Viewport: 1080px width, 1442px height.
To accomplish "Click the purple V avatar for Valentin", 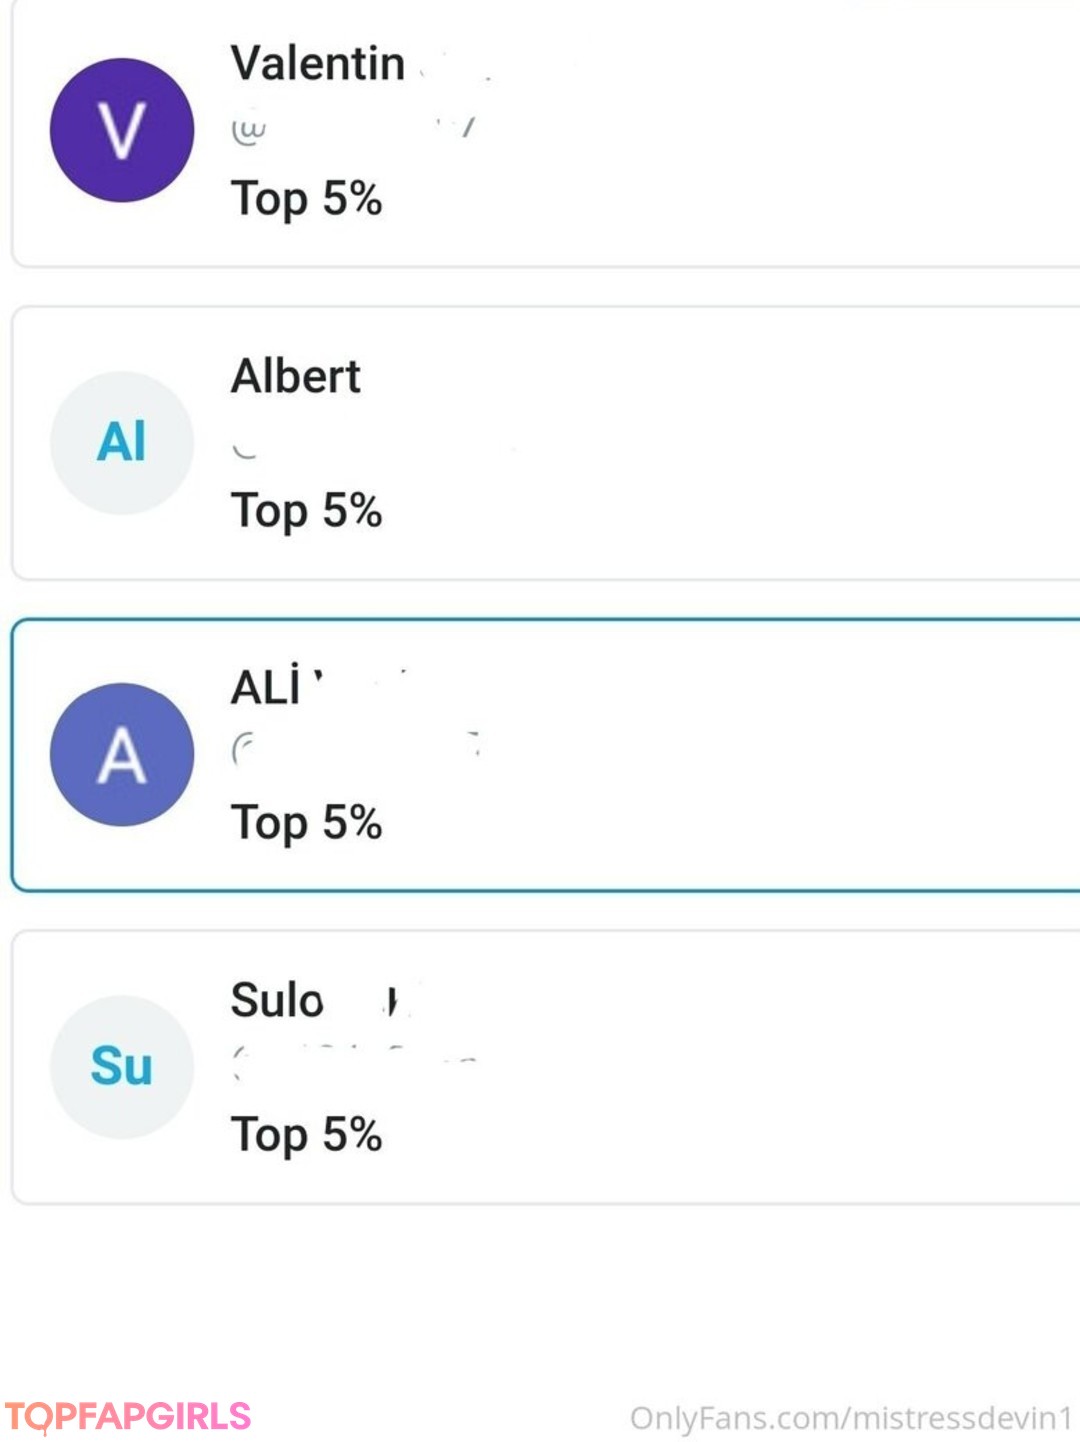I will click(122, 130).
